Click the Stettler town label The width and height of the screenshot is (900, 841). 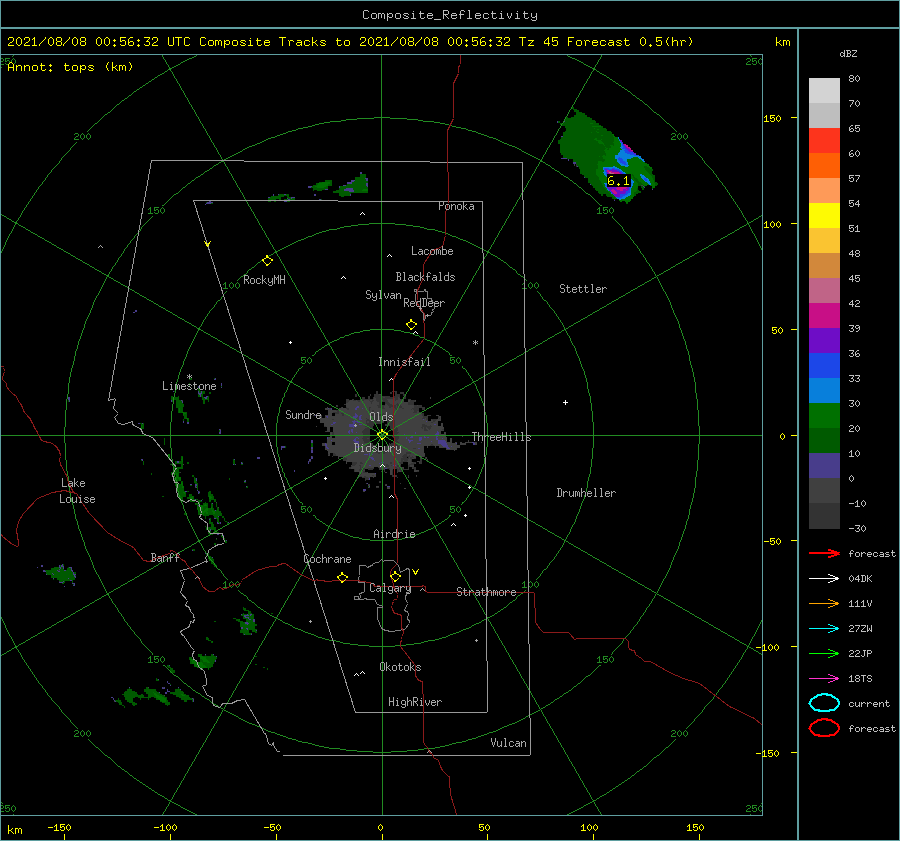pos(583,289)
